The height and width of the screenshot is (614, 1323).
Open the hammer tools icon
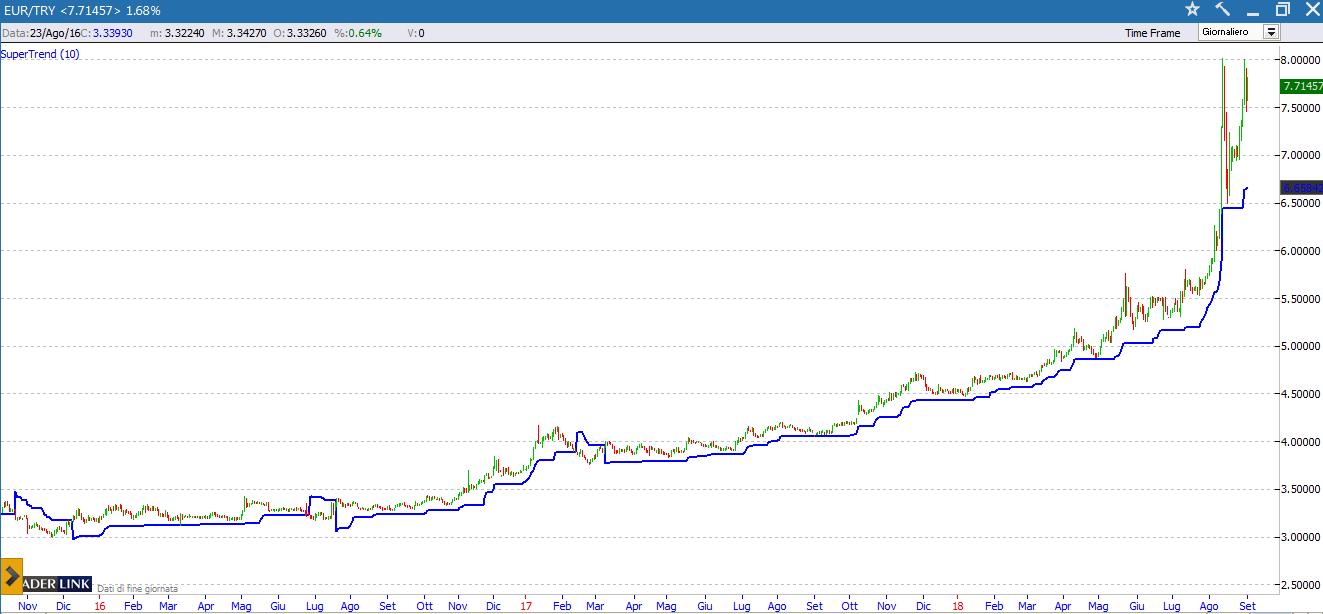point(1222,9)
